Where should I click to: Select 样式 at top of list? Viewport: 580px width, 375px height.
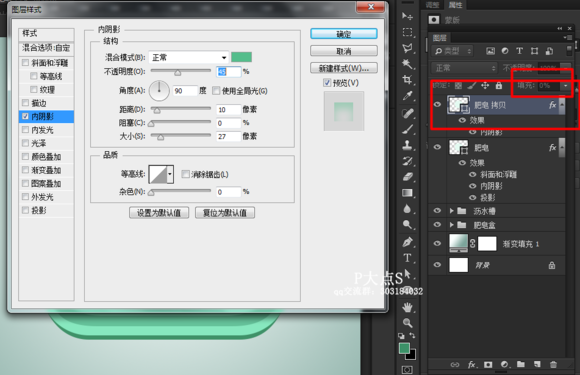tap(46, 34)
